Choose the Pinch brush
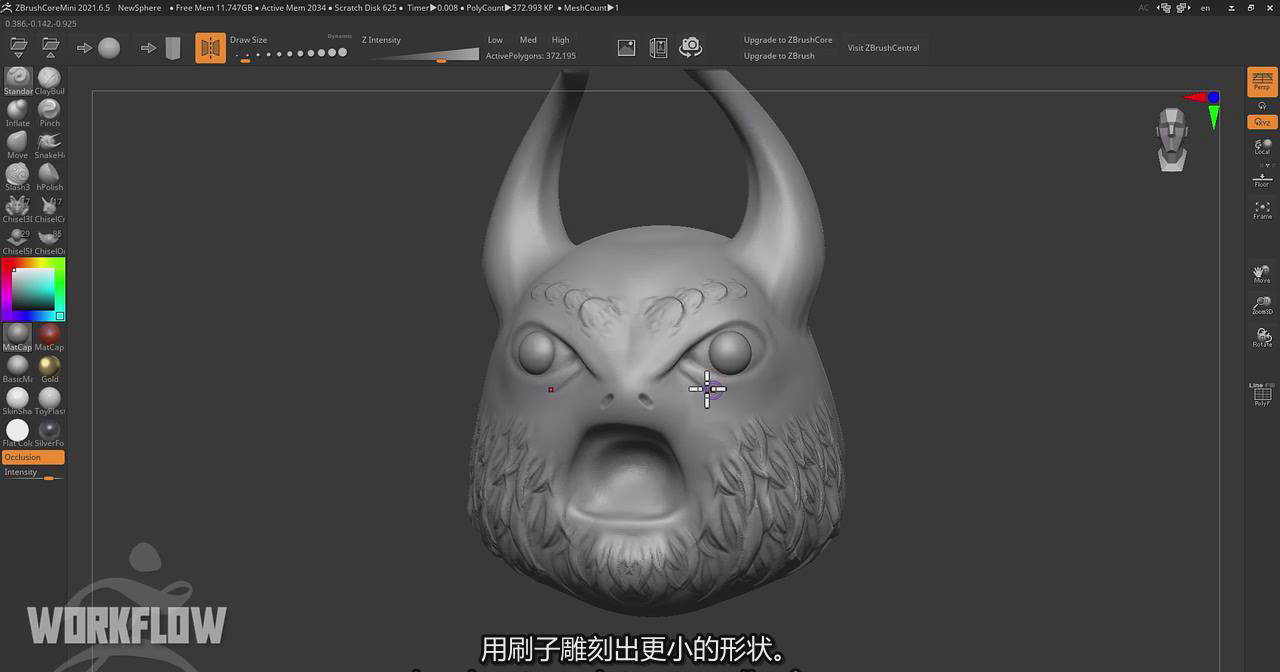The image size is (1280, 672). [x=50, y=114]
